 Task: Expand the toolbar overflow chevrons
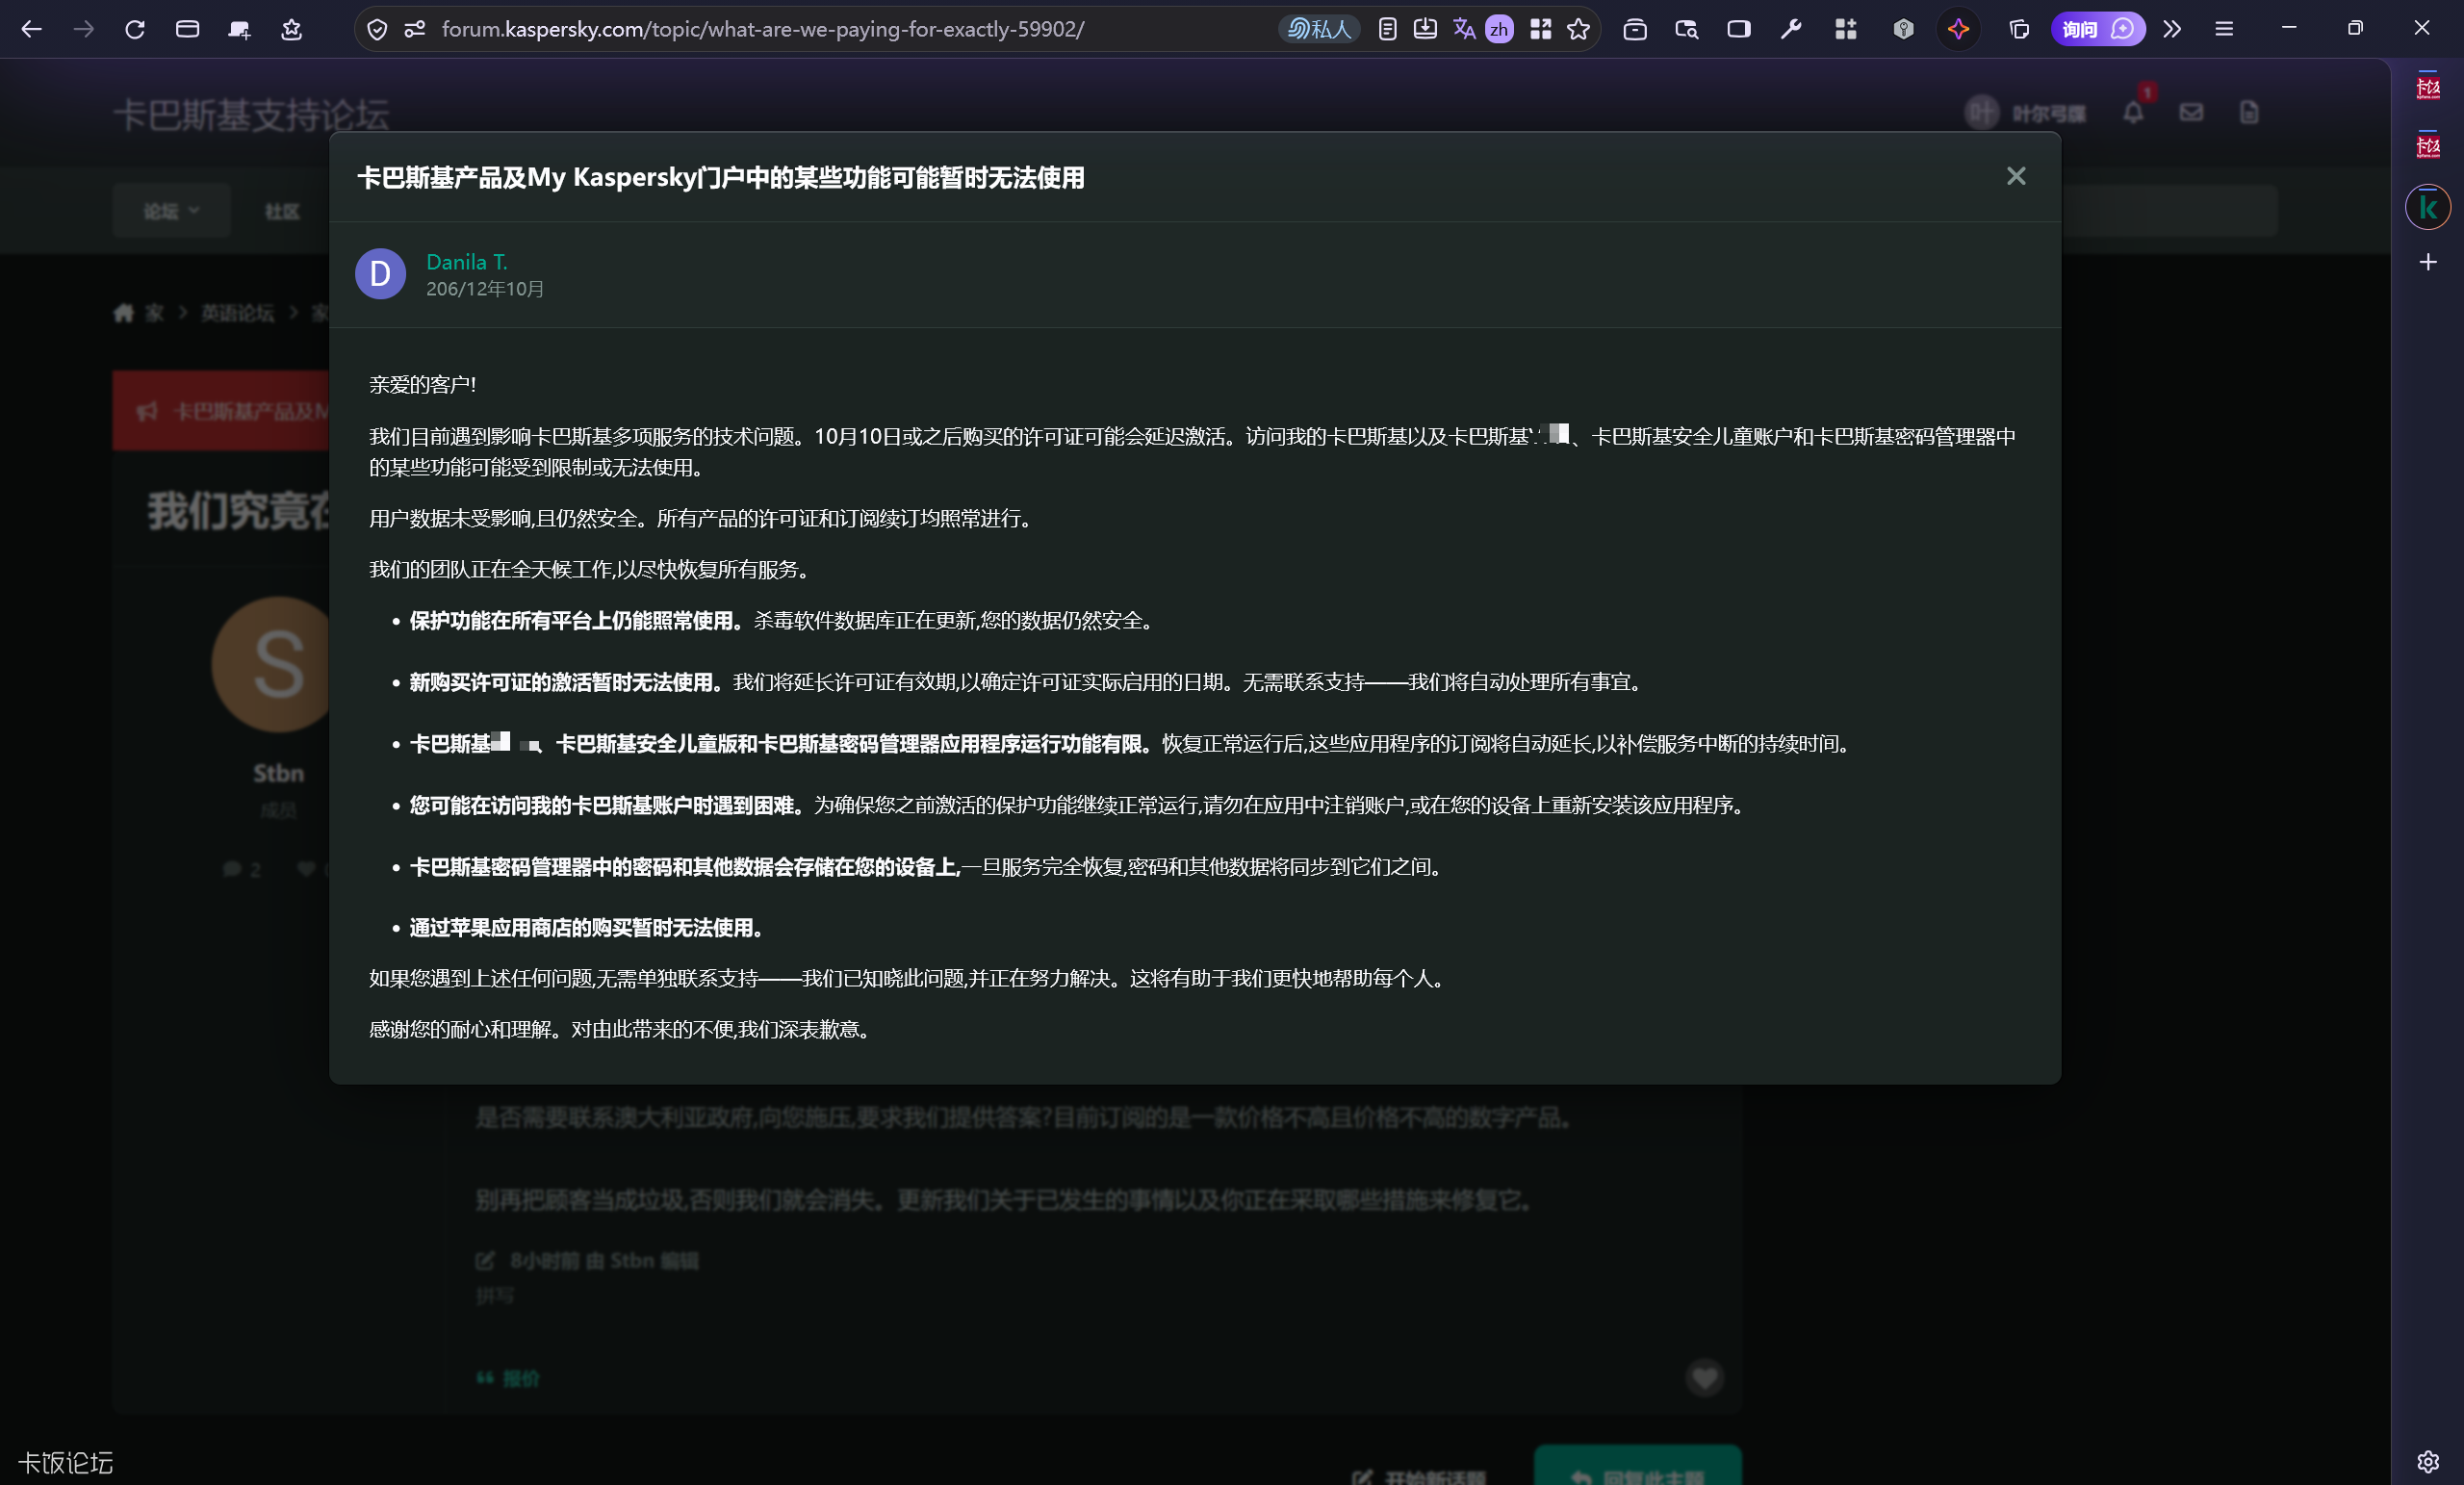pos(2172,29)
